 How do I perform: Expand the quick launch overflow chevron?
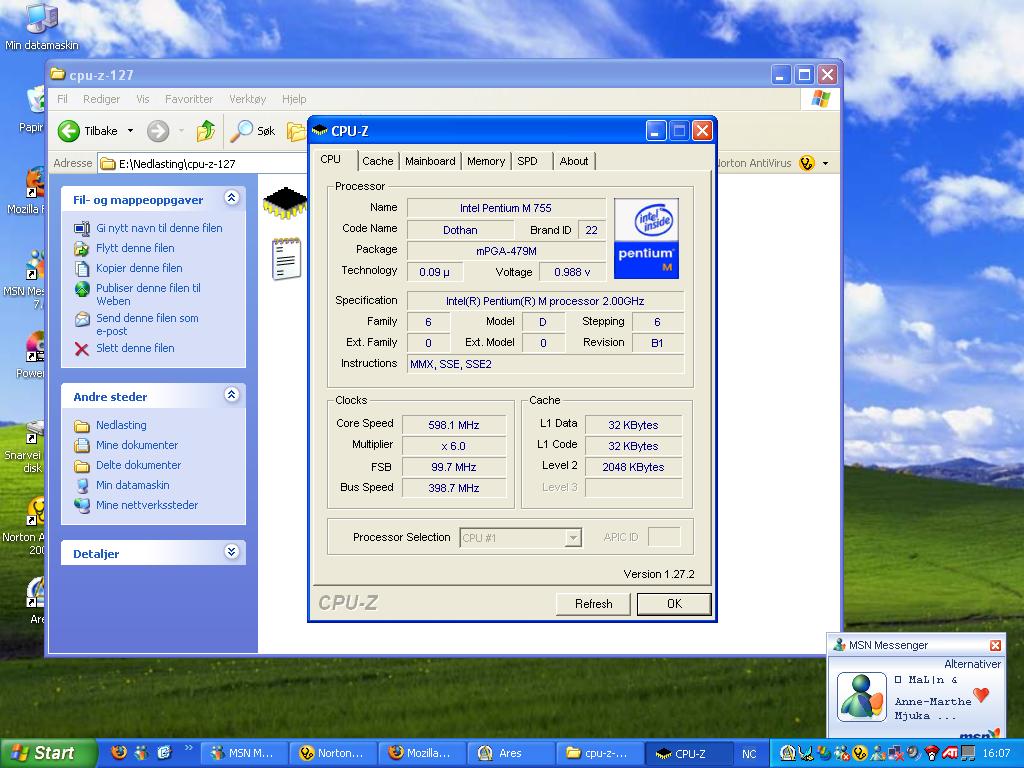click(189, 748)
